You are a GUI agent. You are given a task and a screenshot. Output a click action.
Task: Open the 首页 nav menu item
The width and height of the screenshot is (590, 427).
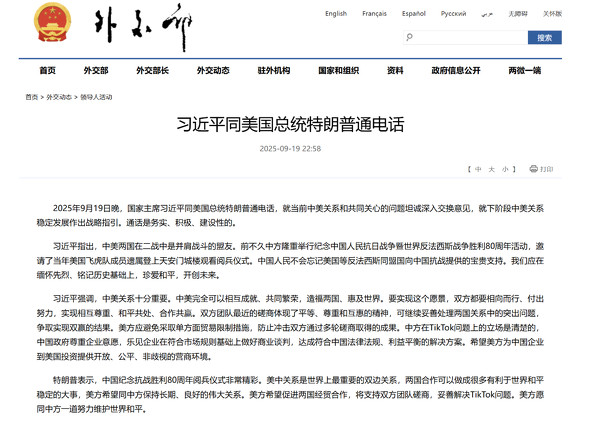point(47,70)
